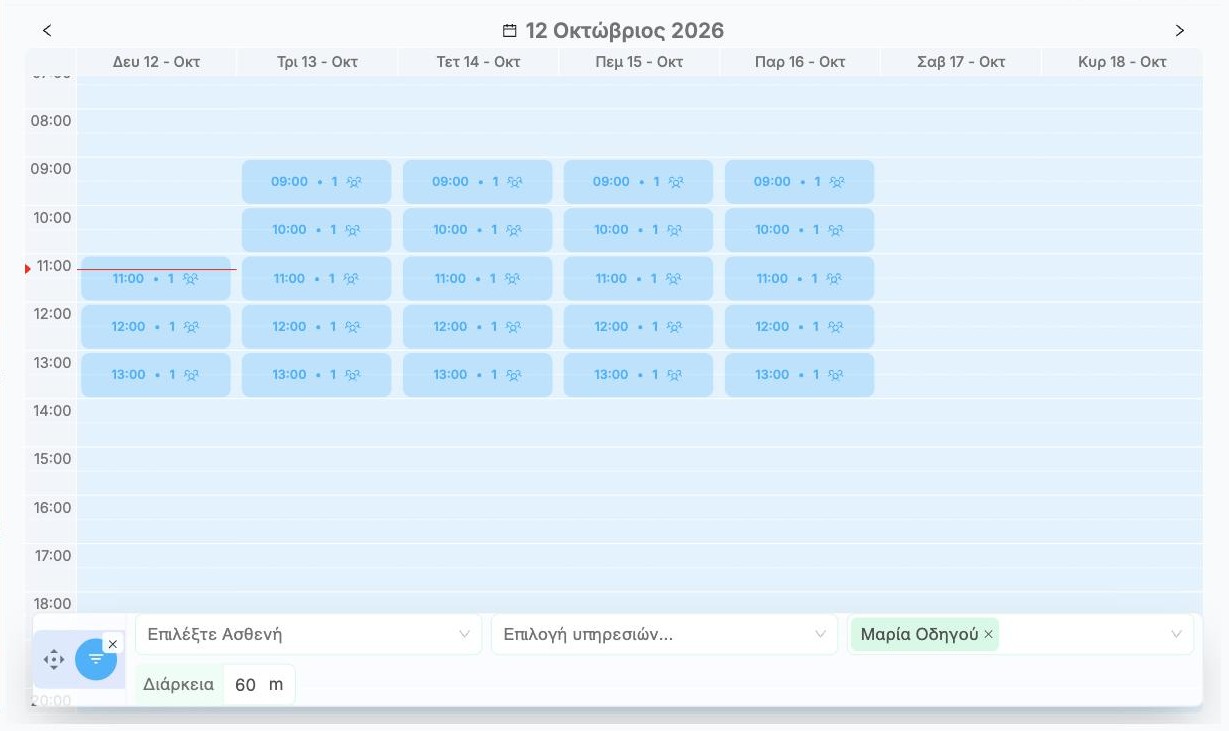Select the Τετ 14 - Οκτ column header
The width and height of the screenshot is (1229, 731).
[479, 62]
